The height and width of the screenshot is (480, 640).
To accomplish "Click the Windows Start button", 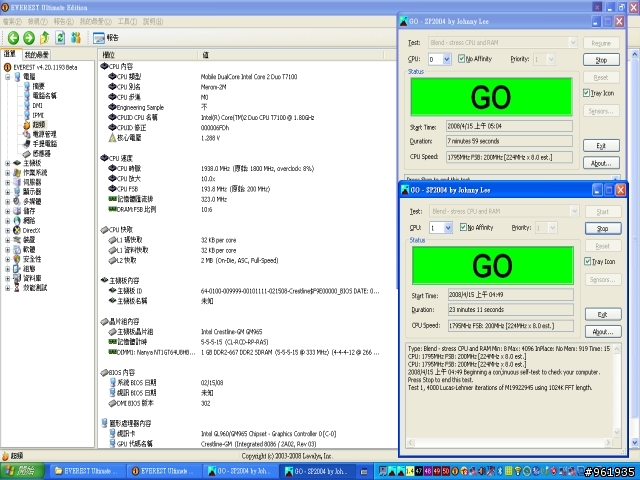I will [20, 471].
